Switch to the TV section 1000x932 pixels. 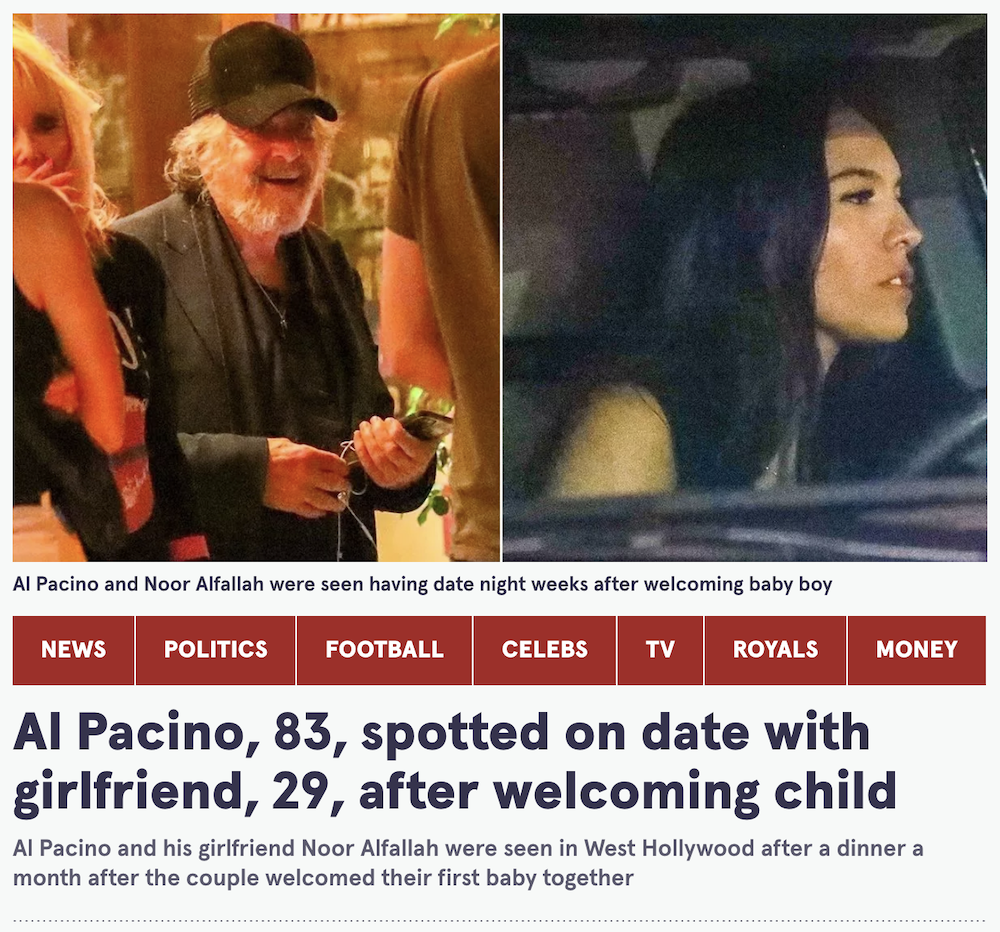[660, 650]
